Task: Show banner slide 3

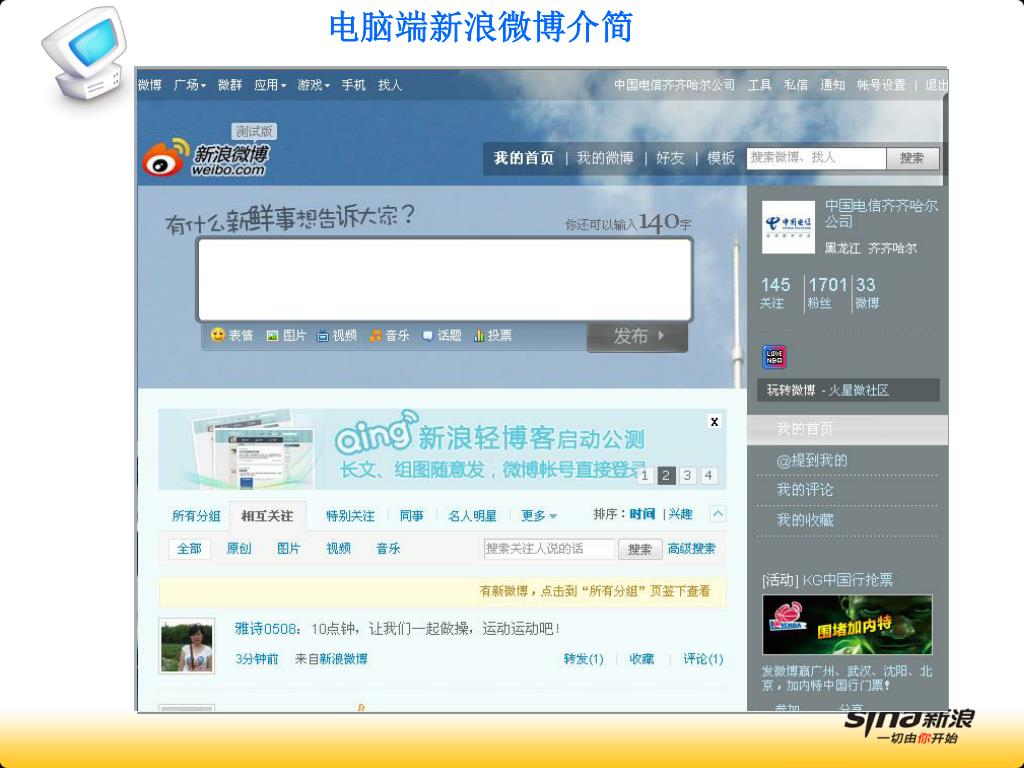Action: tap(687, 475)
